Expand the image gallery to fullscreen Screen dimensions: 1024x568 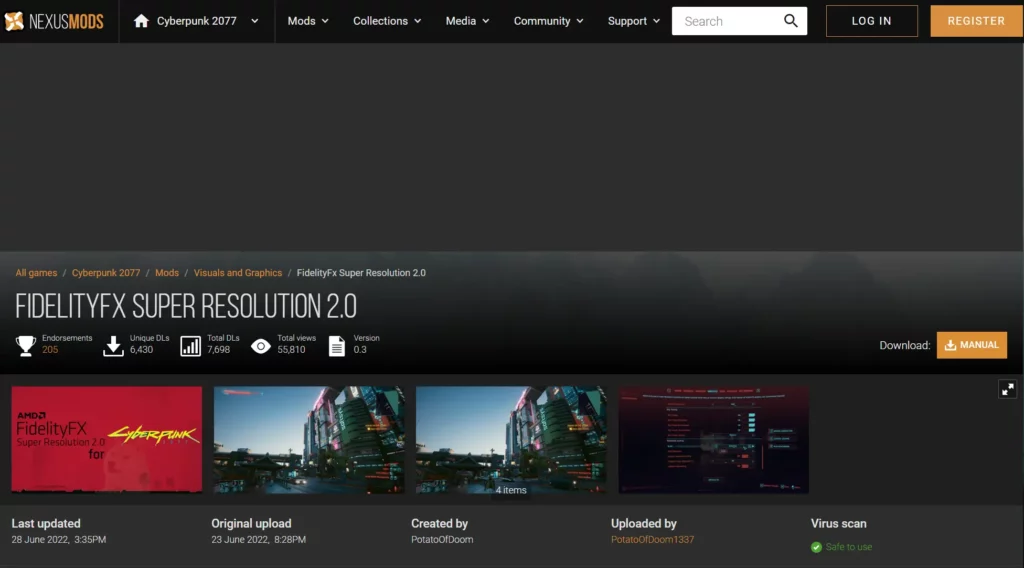(1007, 389)
